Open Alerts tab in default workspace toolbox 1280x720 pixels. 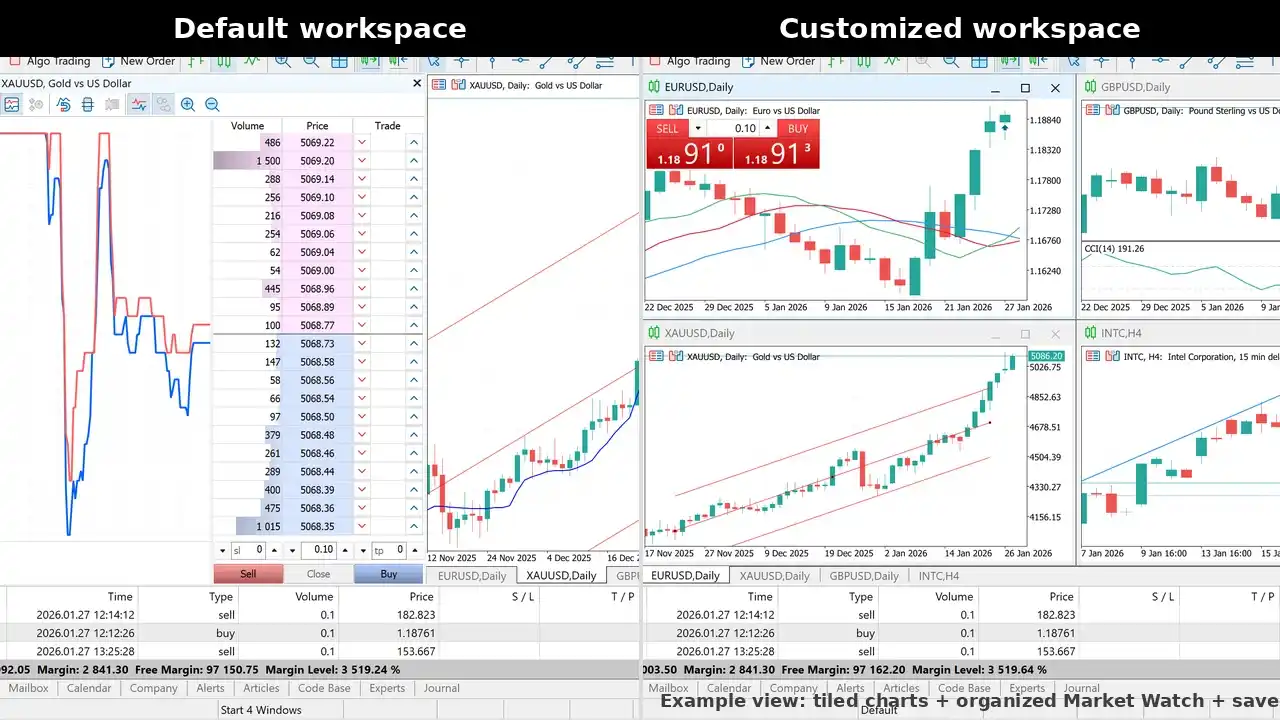click(211, 688)
